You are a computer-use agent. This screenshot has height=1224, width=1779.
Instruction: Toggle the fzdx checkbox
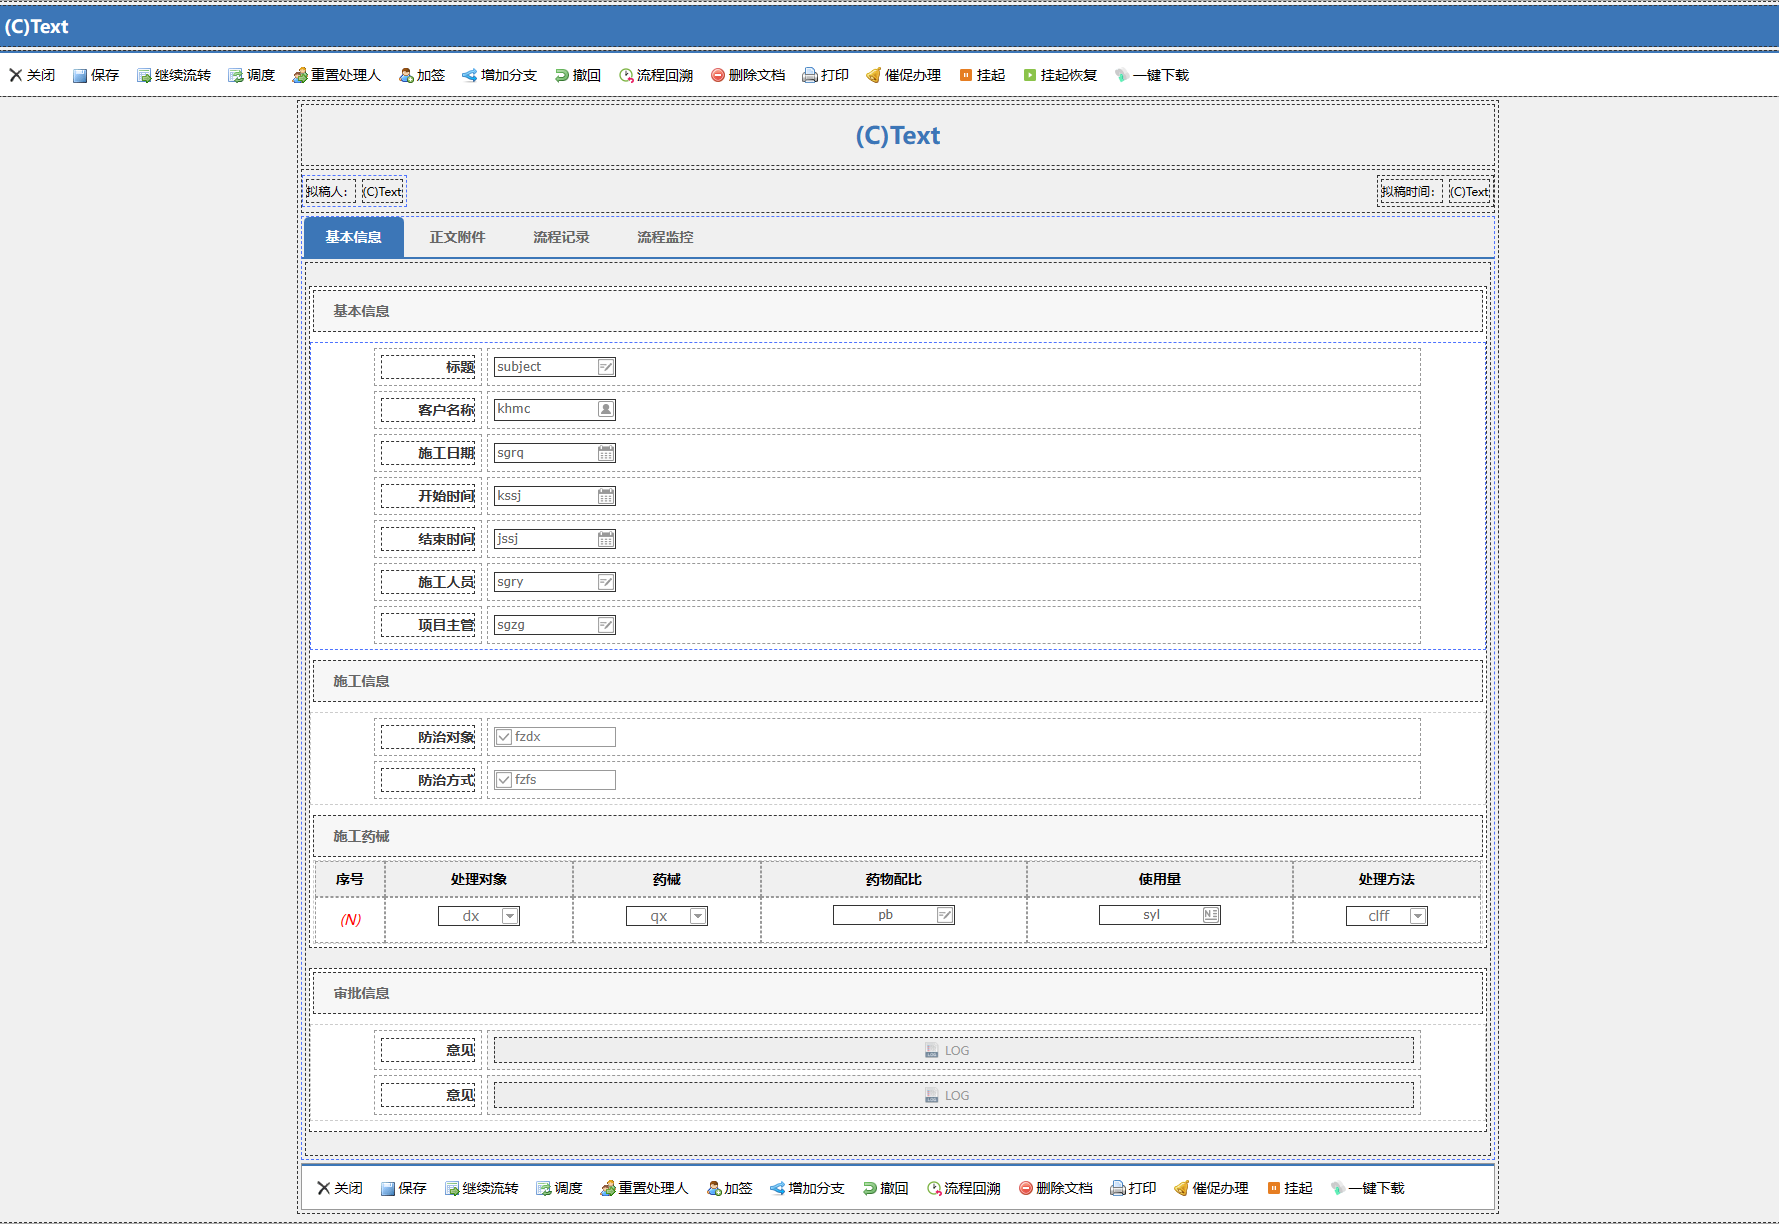[504, 737]
